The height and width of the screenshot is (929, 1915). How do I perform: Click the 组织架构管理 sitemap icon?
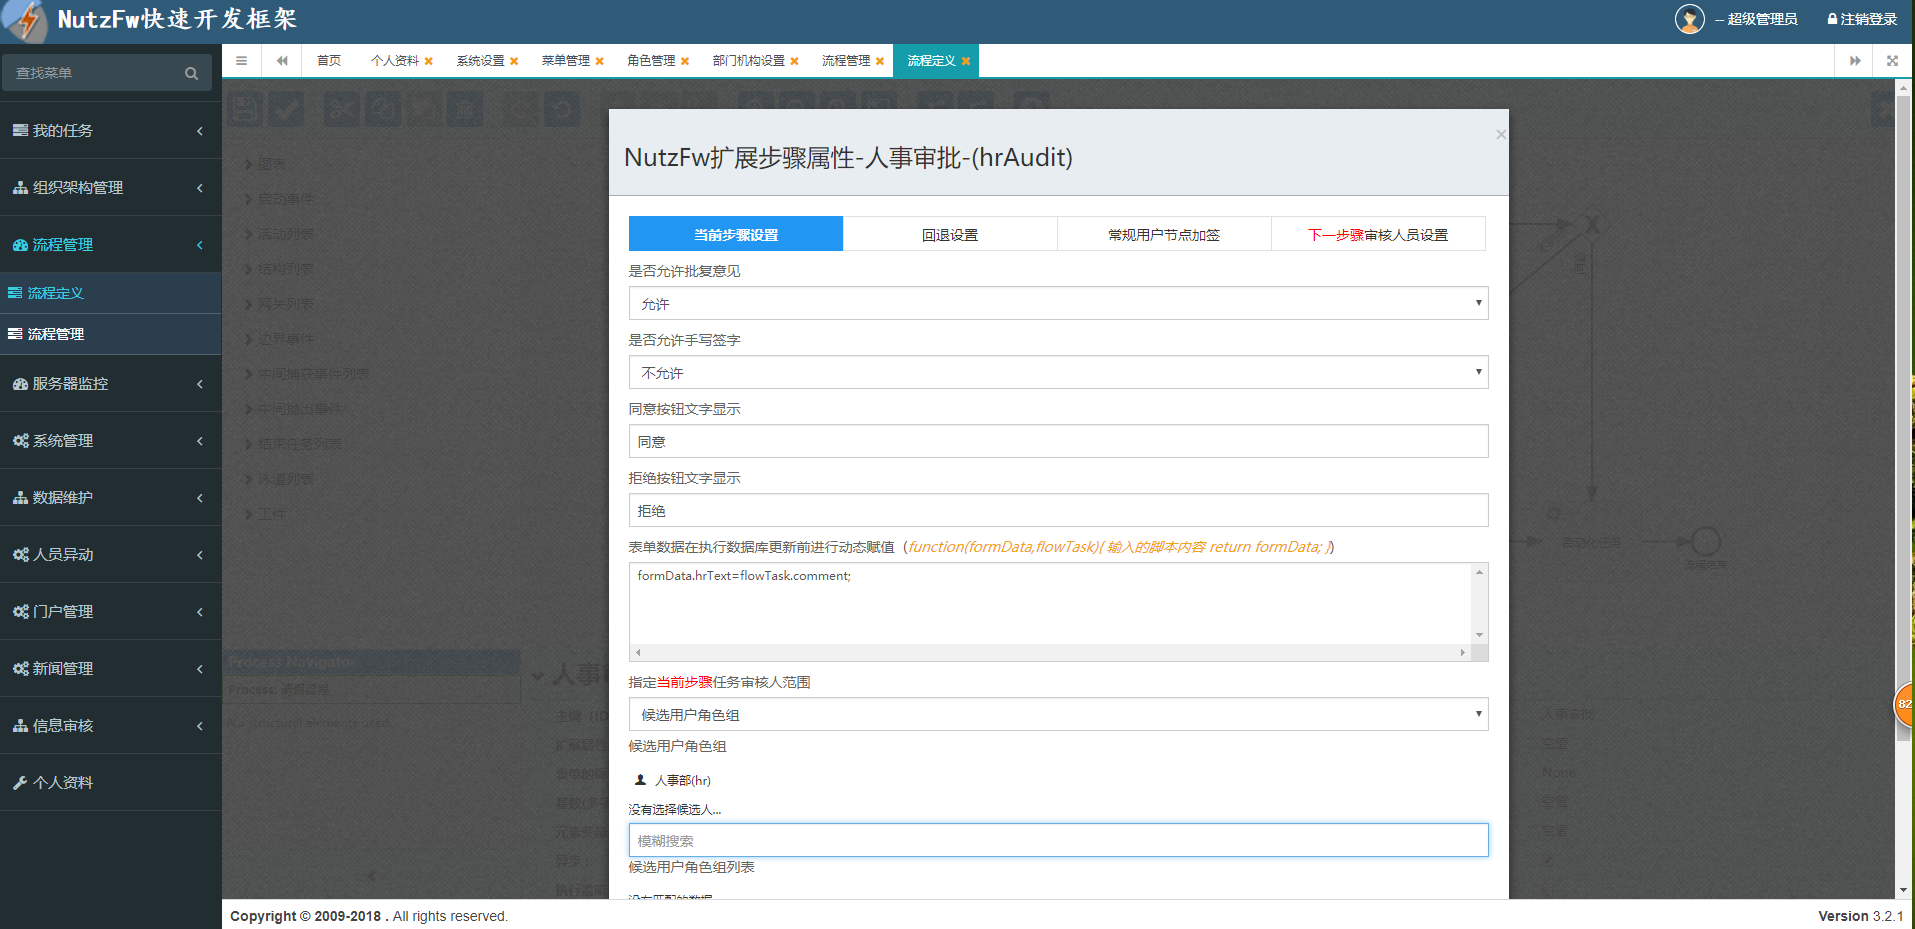[x=20, y=187]
